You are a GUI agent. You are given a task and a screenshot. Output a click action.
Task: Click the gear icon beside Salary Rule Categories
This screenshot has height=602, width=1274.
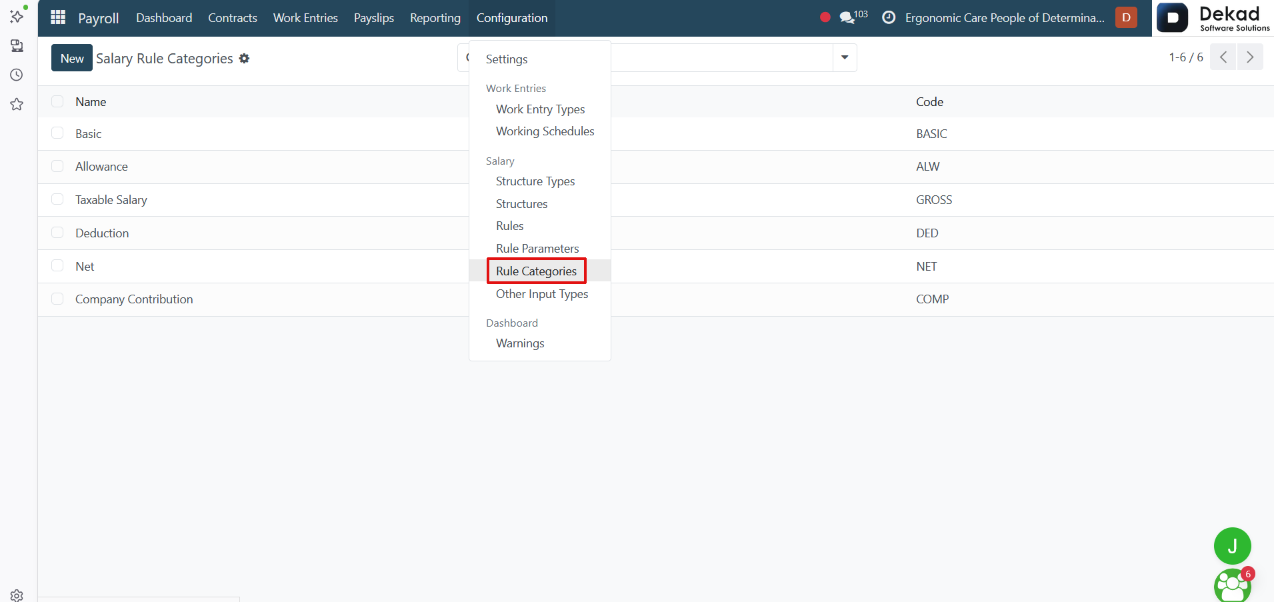[x=244, y=59]
